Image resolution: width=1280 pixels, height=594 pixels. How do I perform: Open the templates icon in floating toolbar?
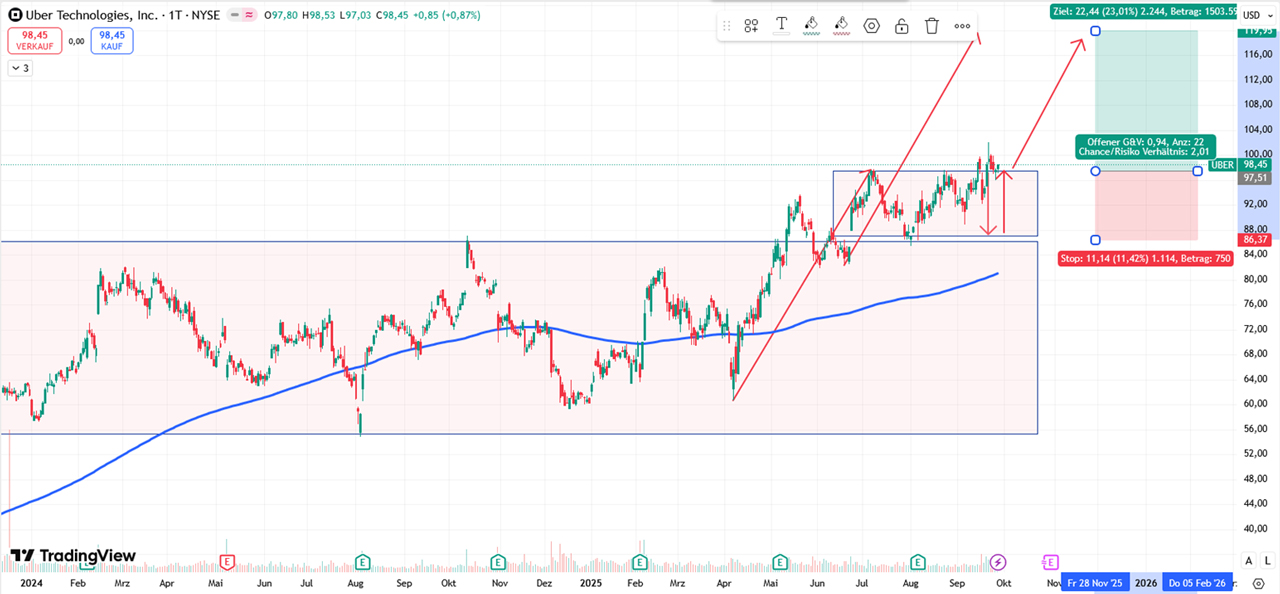(x=751, y=26)
